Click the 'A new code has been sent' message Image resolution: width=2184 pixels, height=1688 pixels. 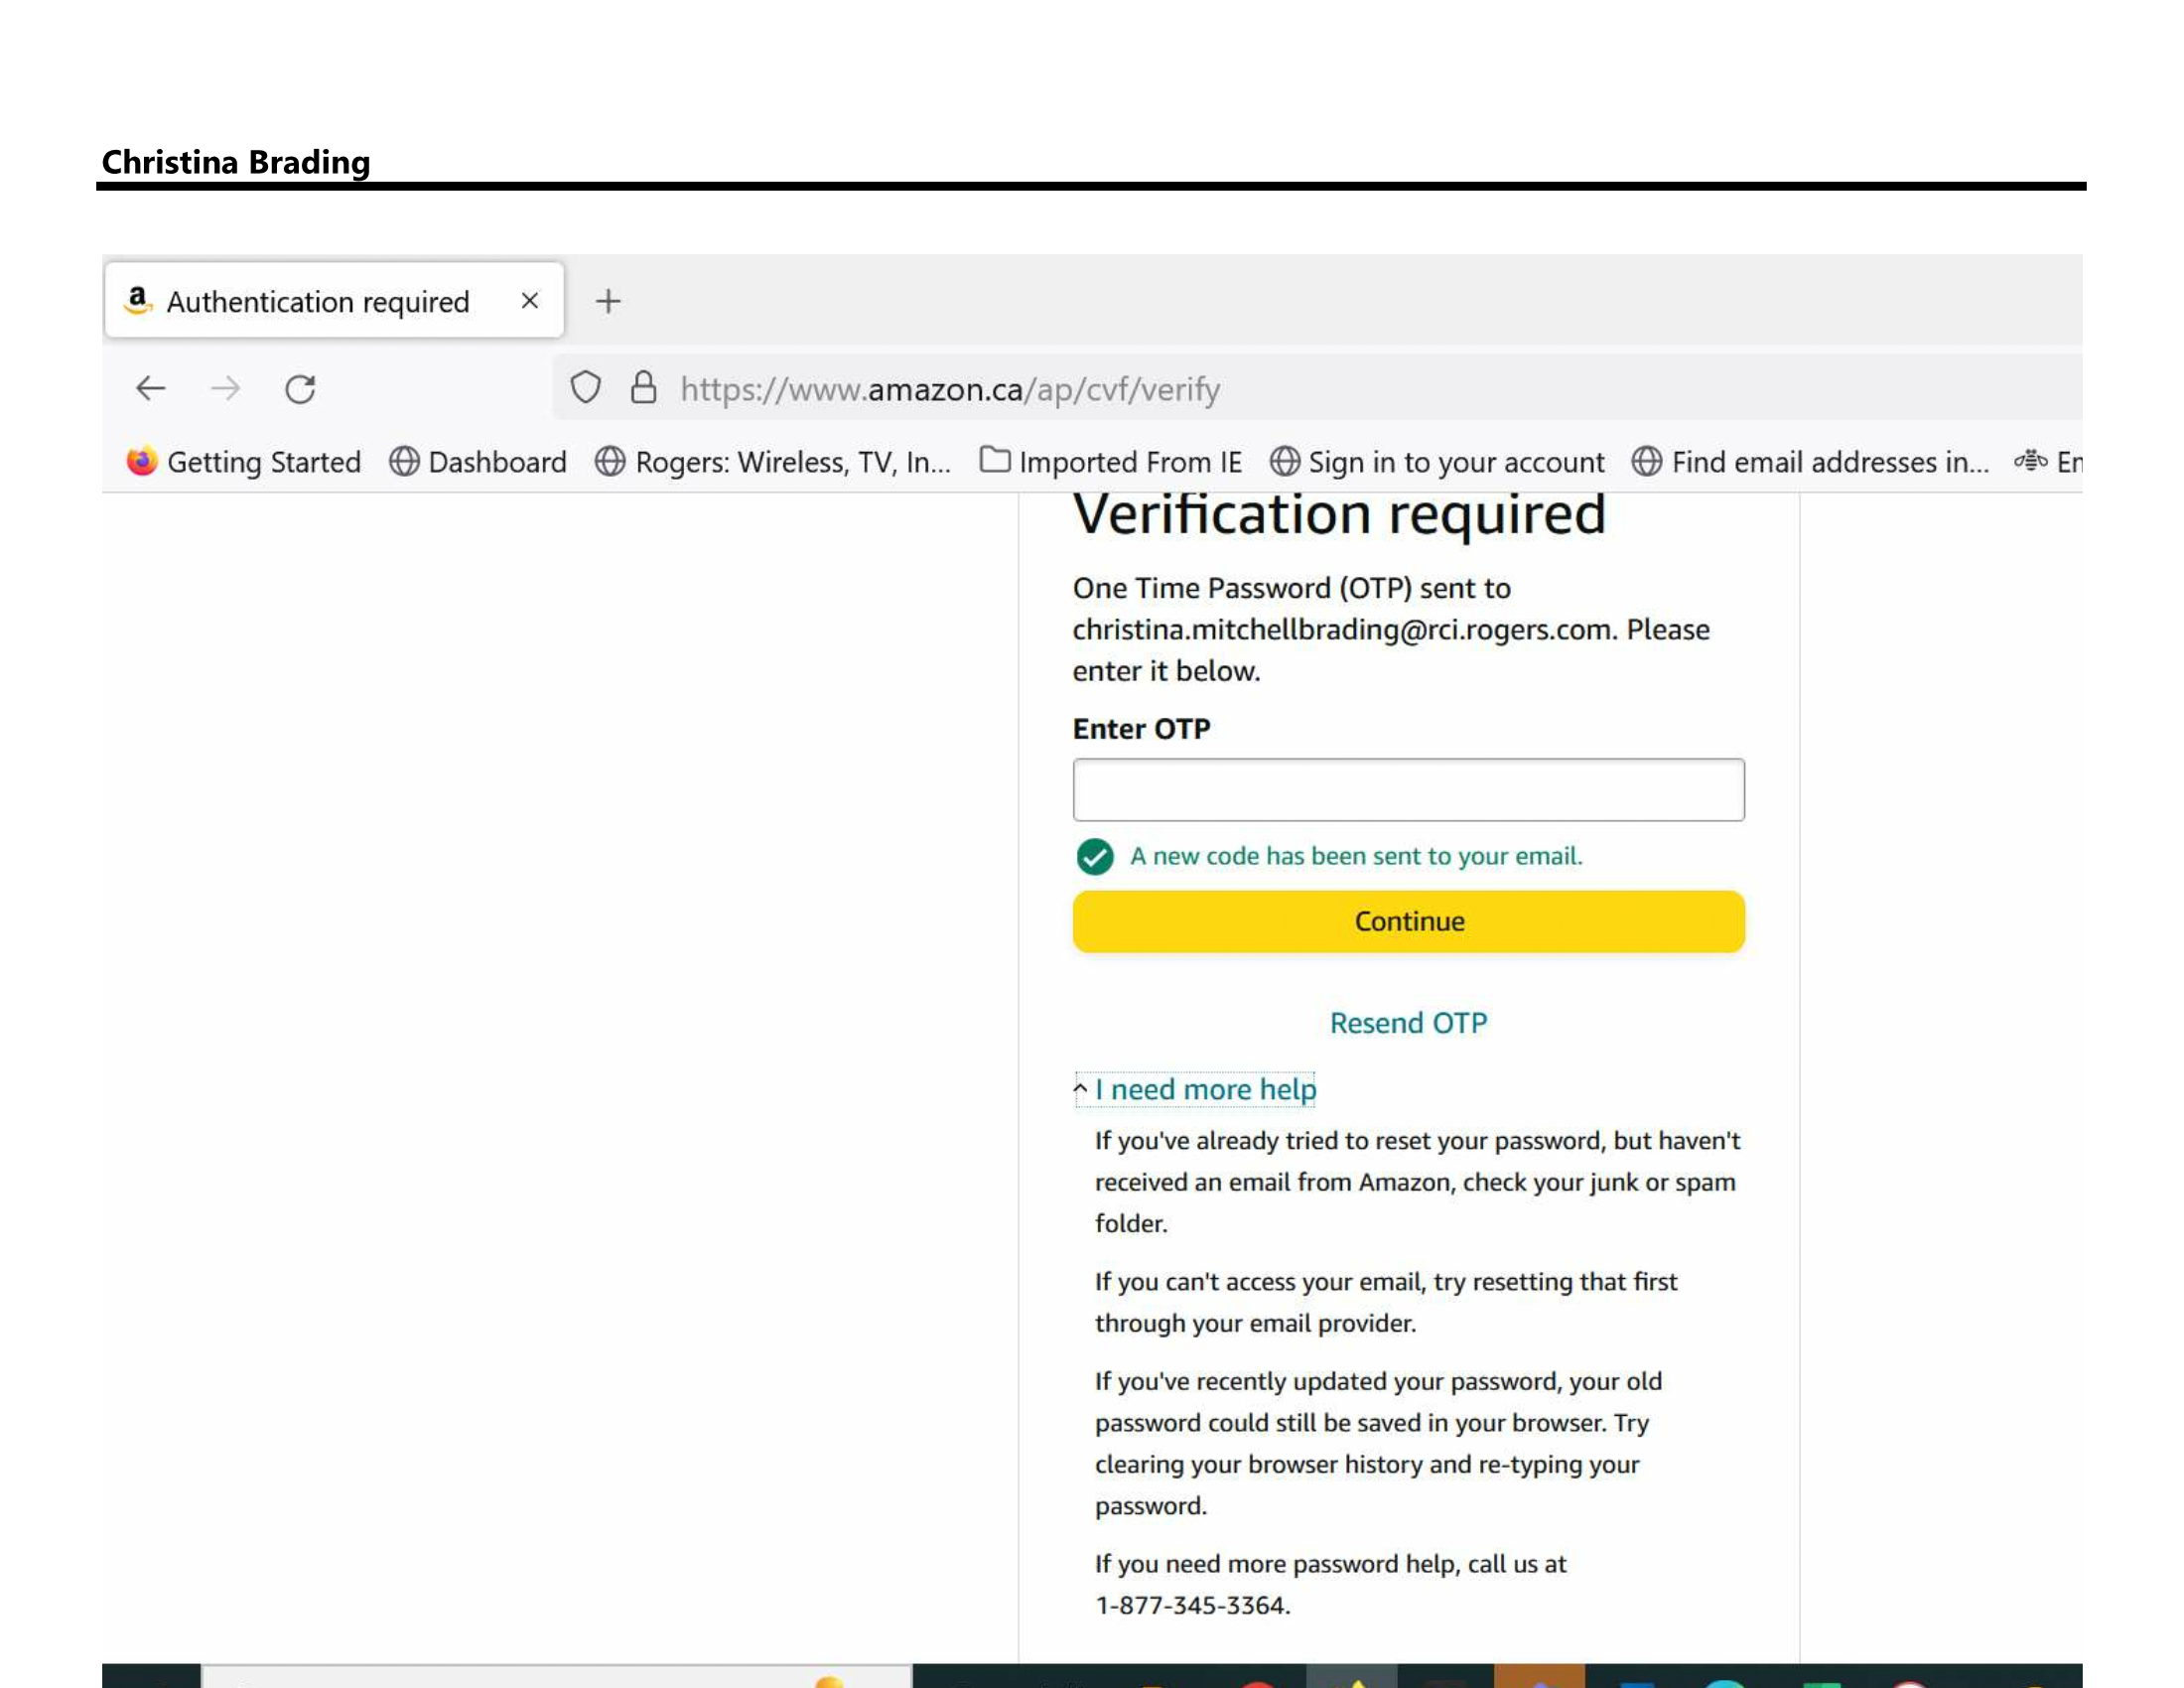click(x=1356, y=856)
